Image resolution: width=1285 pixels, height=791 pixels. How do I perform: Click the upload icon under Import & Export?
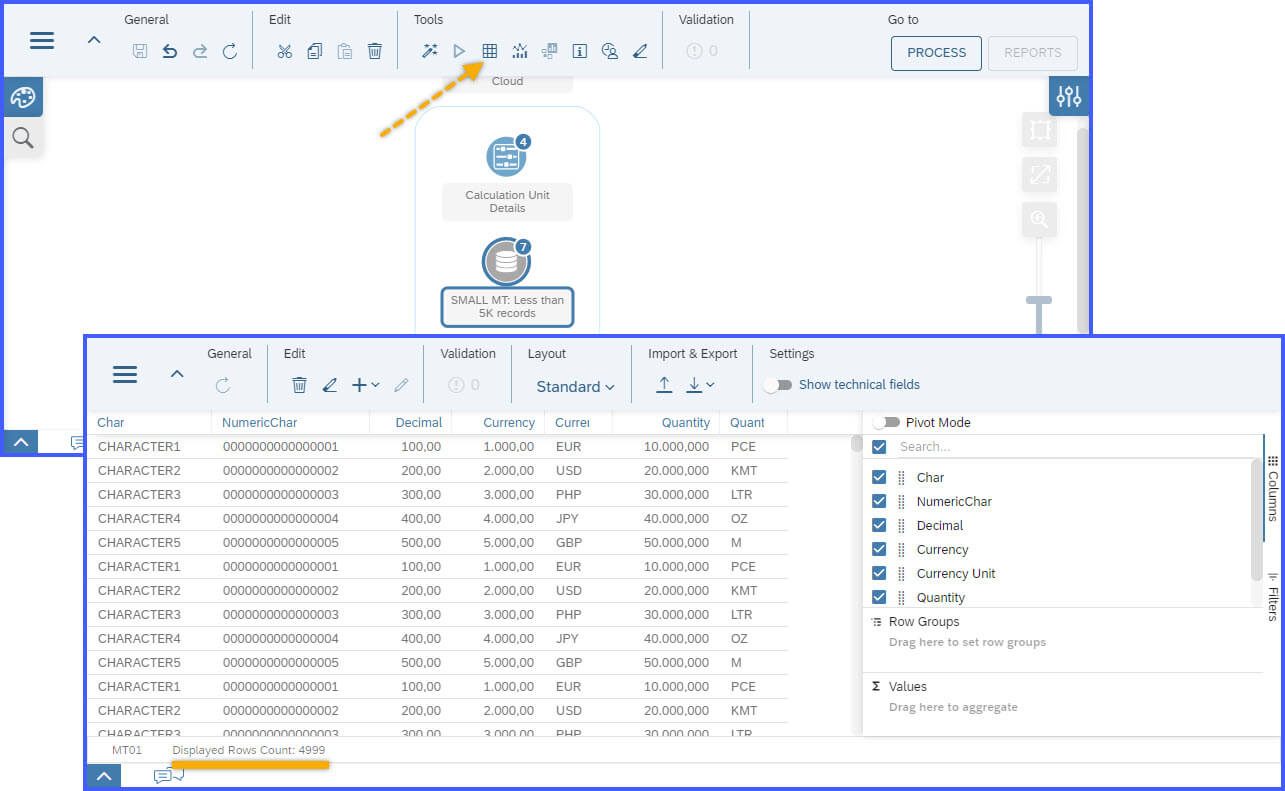664,384
